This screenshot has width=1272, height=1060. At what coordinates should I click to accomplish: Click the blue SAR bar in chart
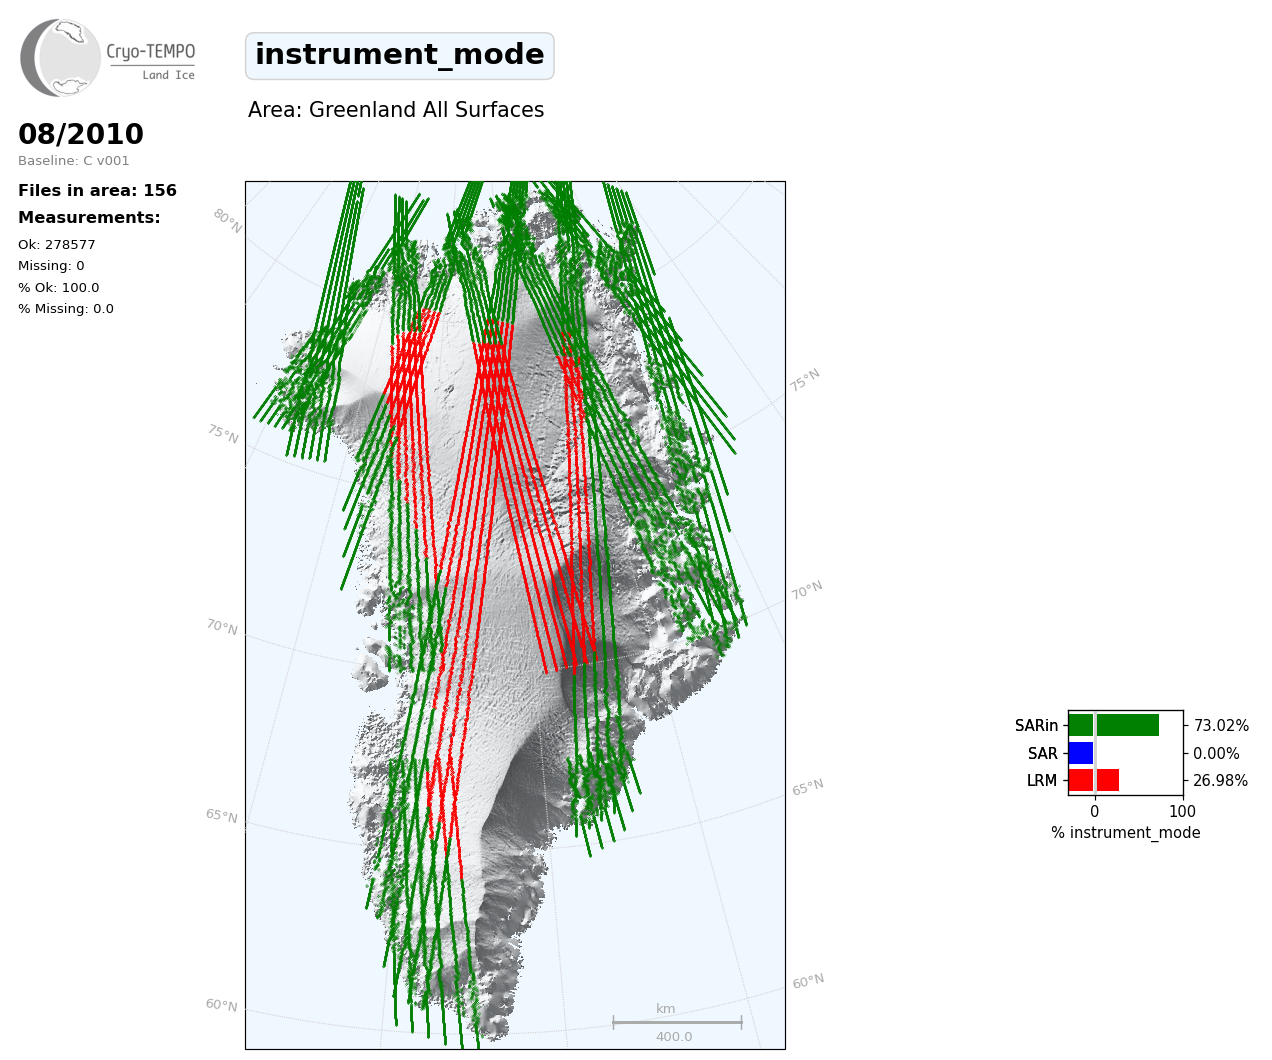(1081, 753)
